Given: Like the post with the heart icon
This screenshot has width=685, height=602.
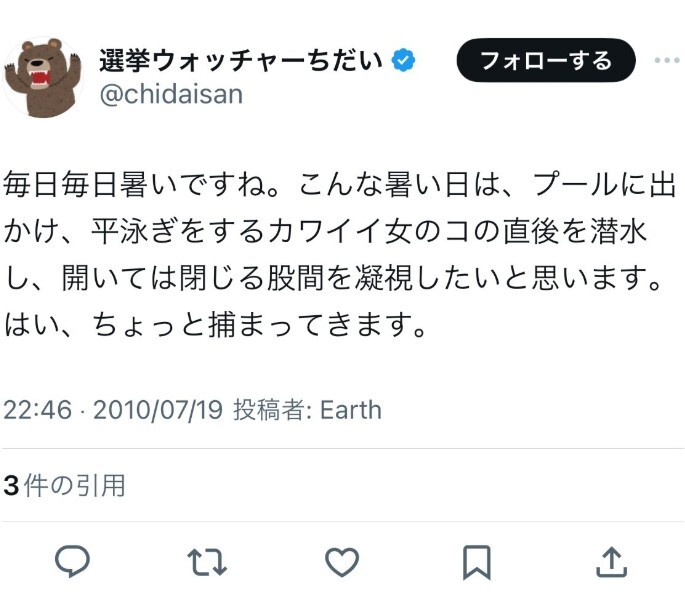Looking at the screenshot, I should [342, 561].
